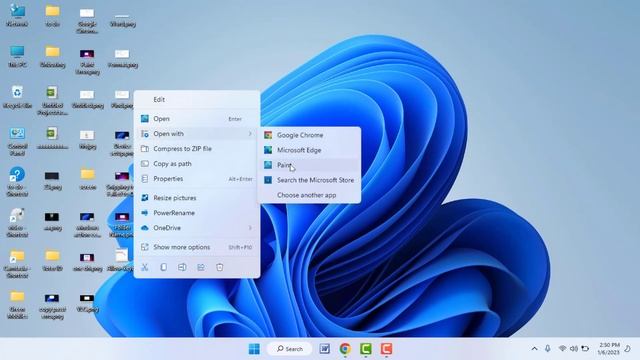The image size is (640, 360).
Task: Open the red Camtasia taskbar icon
Action: pyautogui.click(x=386, y=349)
